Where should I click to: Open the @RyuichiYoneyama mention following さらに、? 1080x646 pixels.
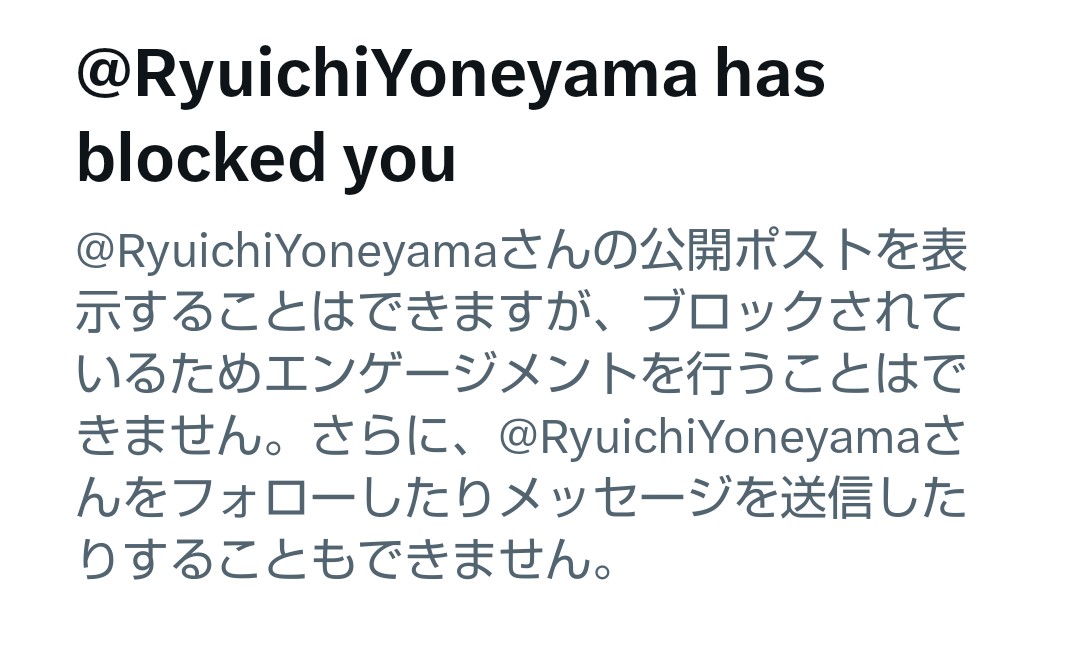(x=709, y=439)
